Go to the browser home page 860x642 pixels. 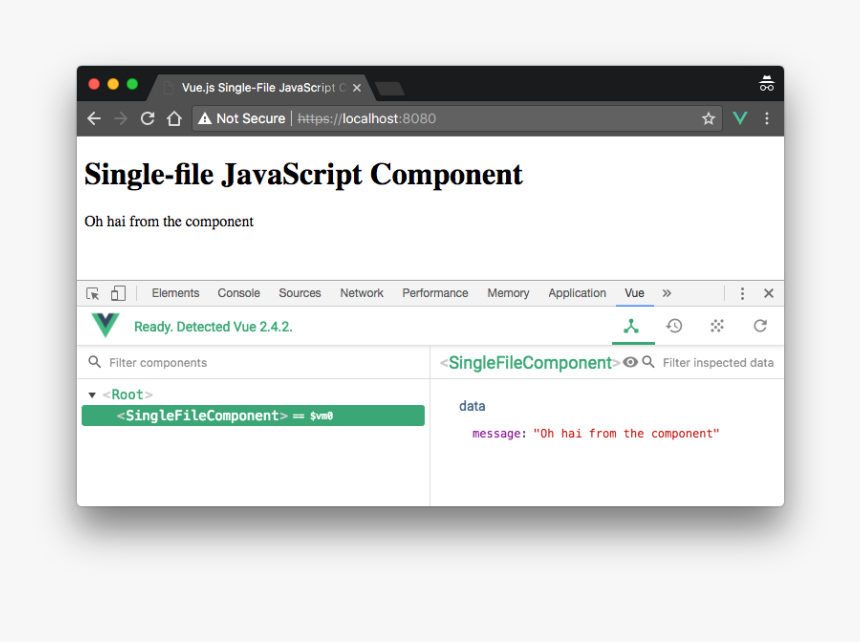pos(174,118)
